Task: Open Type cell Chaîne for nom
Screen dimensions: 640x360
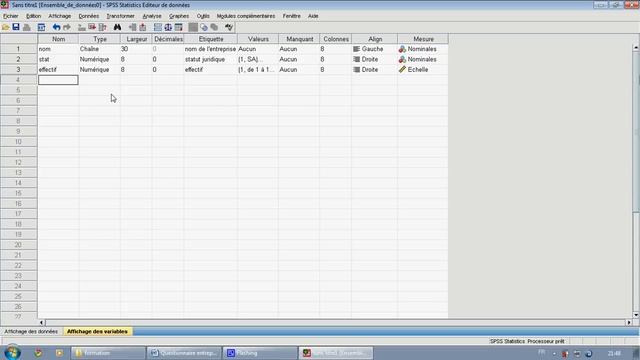Action: point(100,49)
